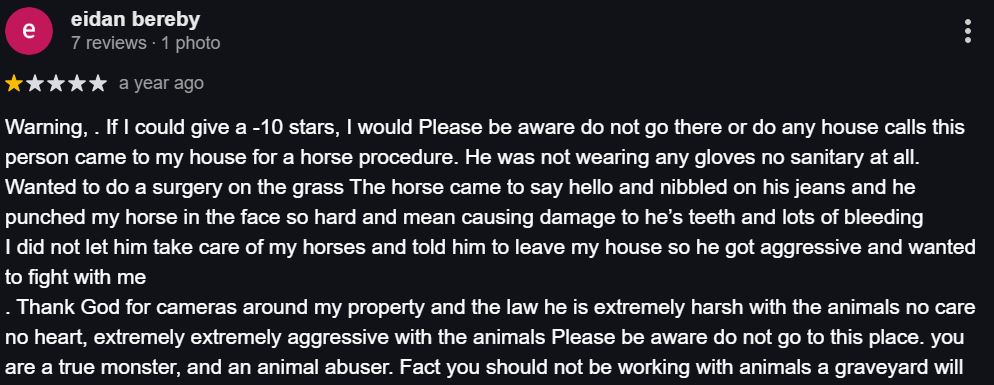Click the '7 reviews · 1 photo' text

tap(145, 43)
